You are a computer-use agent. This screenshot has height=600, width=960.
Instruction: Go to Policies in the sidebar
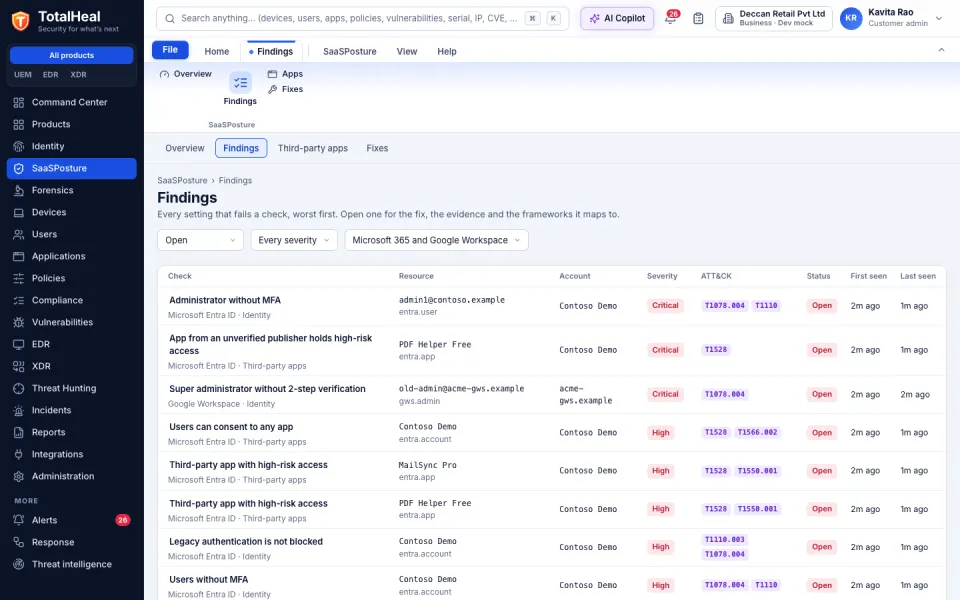[x=72, y=279]
